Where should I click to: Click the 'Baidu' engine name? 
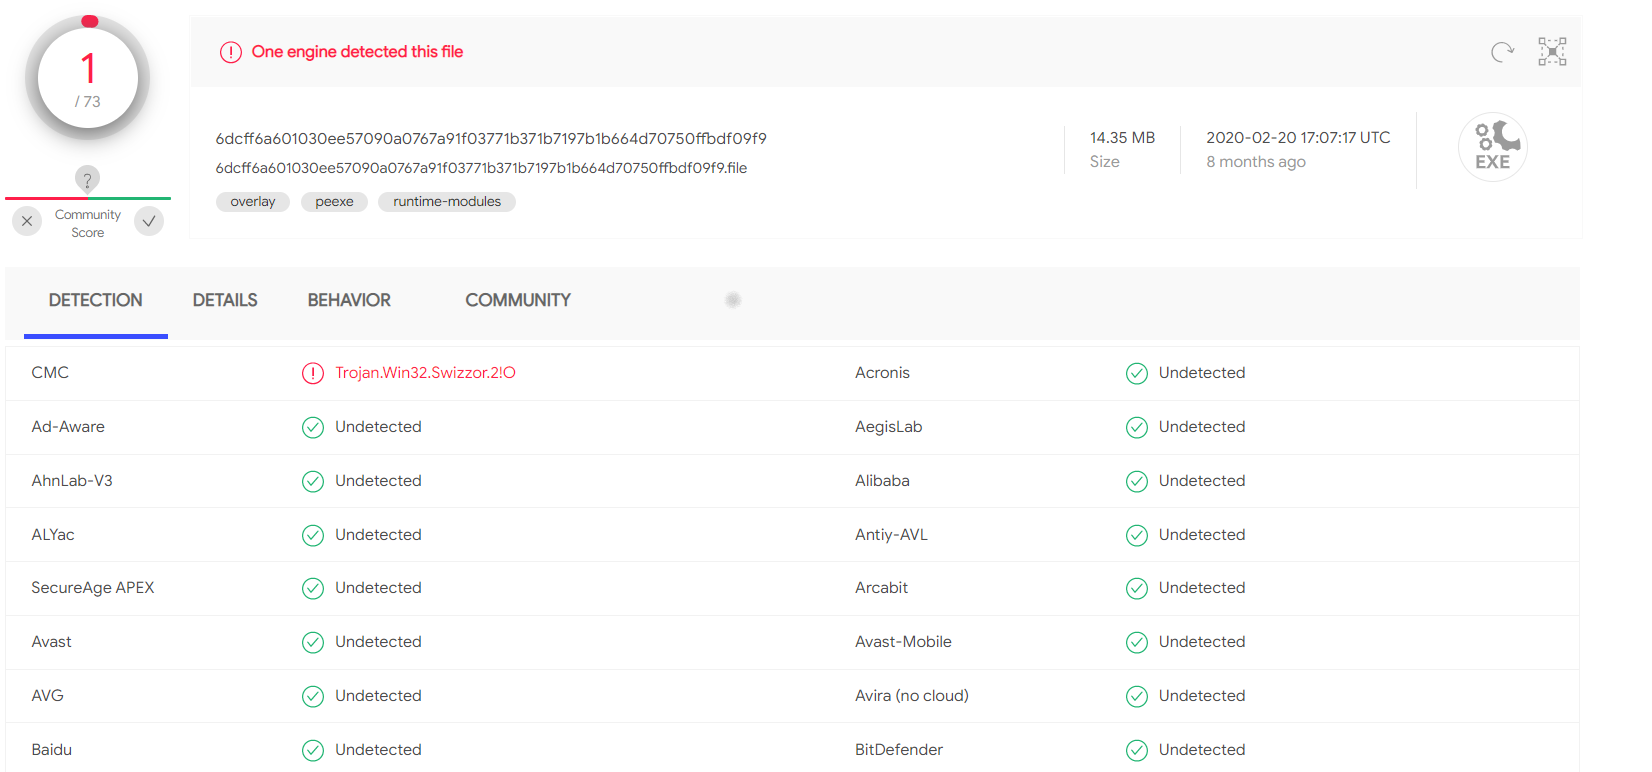click(x=51, y=750)
